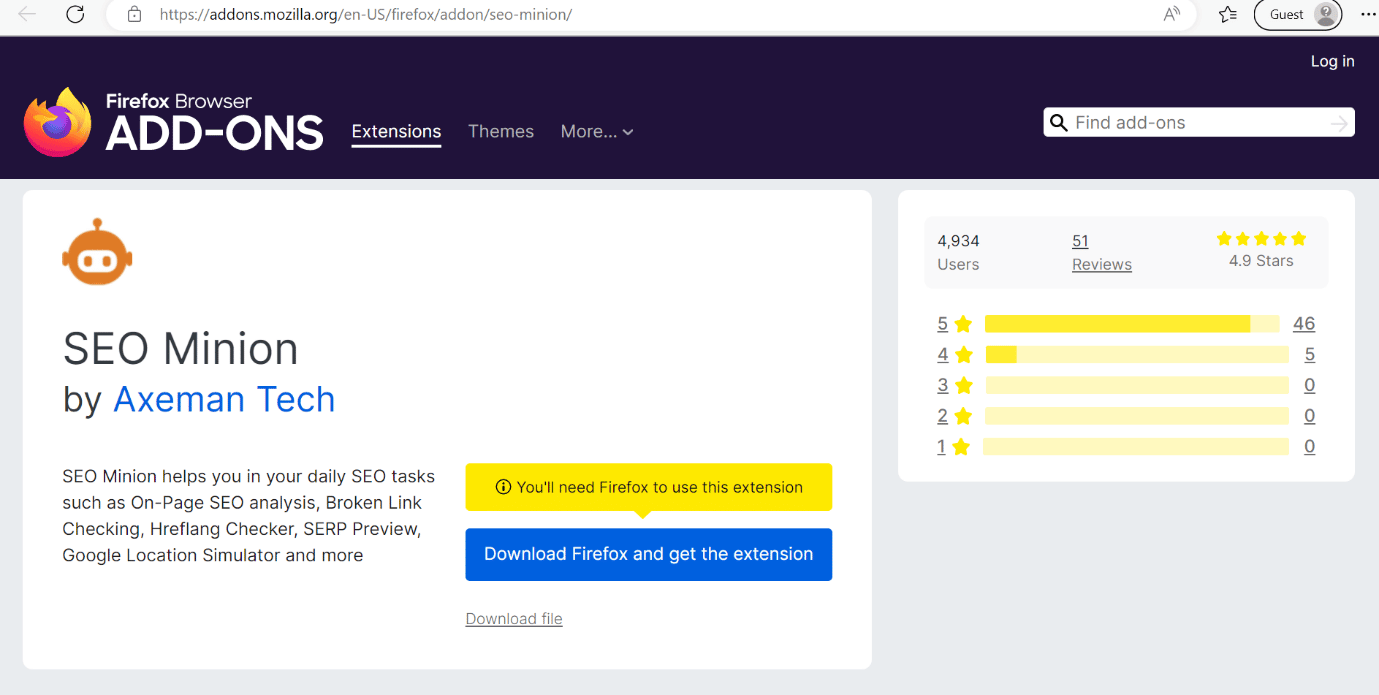Switch to the Themes tab
This screenshot has width=1379, height=695.
[501, 131]
